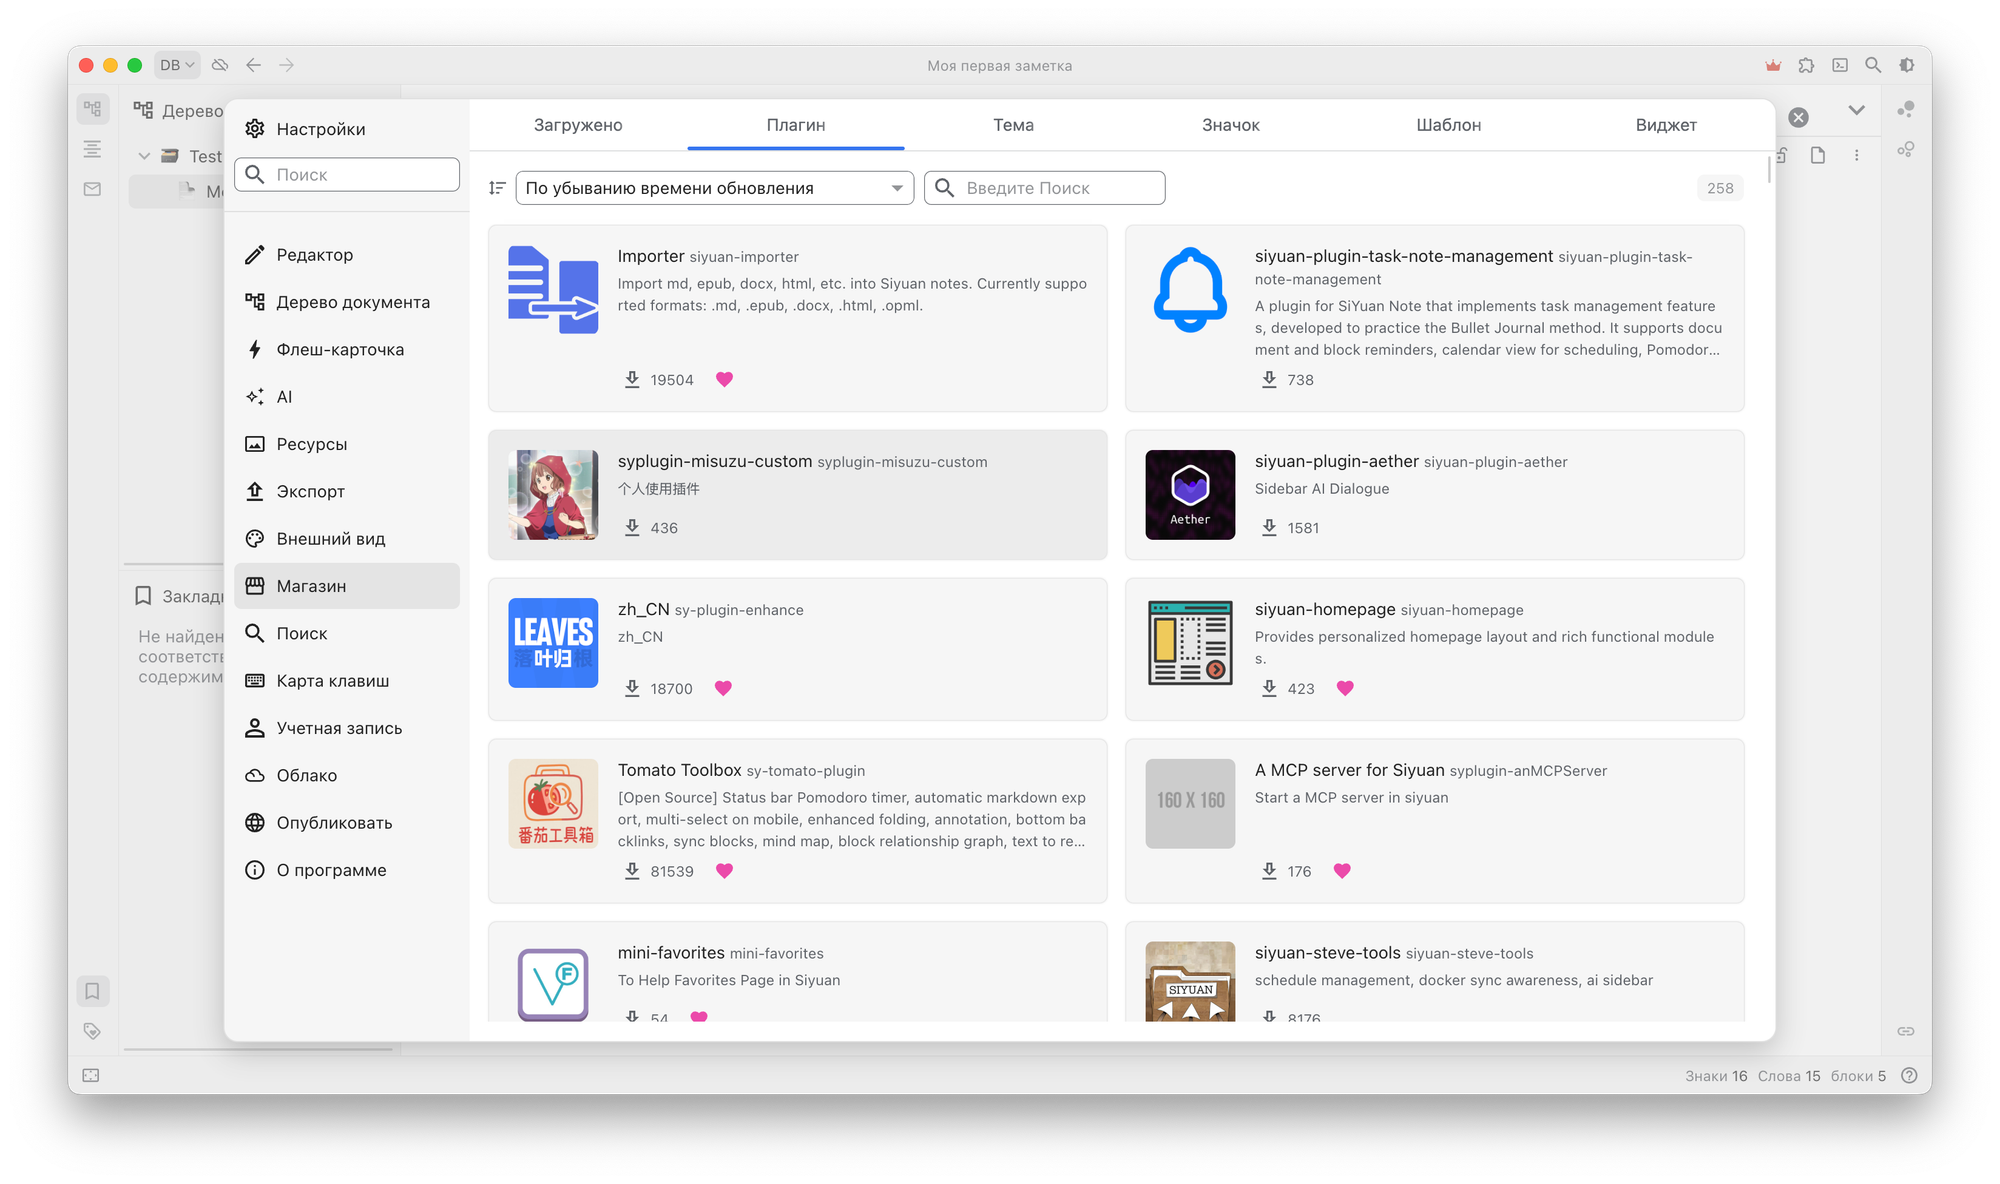This screenshot has width=2000, height=1184.
Task: Toggle cloud sync icon in title bar
Action: (220, 65)
